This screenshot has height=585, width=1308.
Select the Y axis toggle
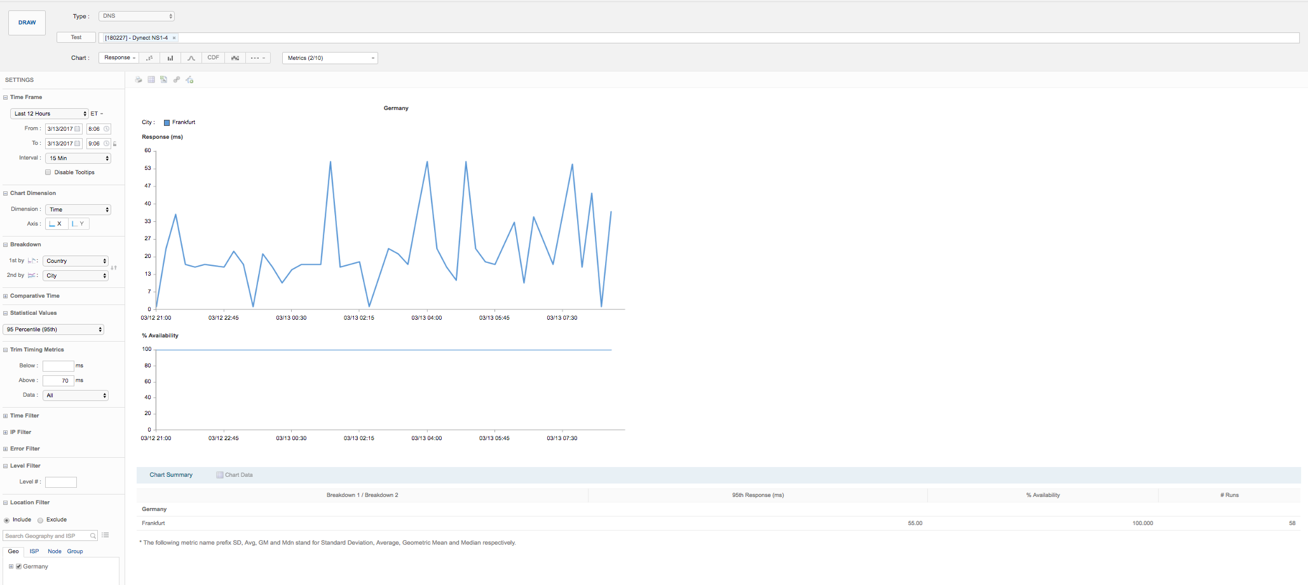(x=78, y=224)
